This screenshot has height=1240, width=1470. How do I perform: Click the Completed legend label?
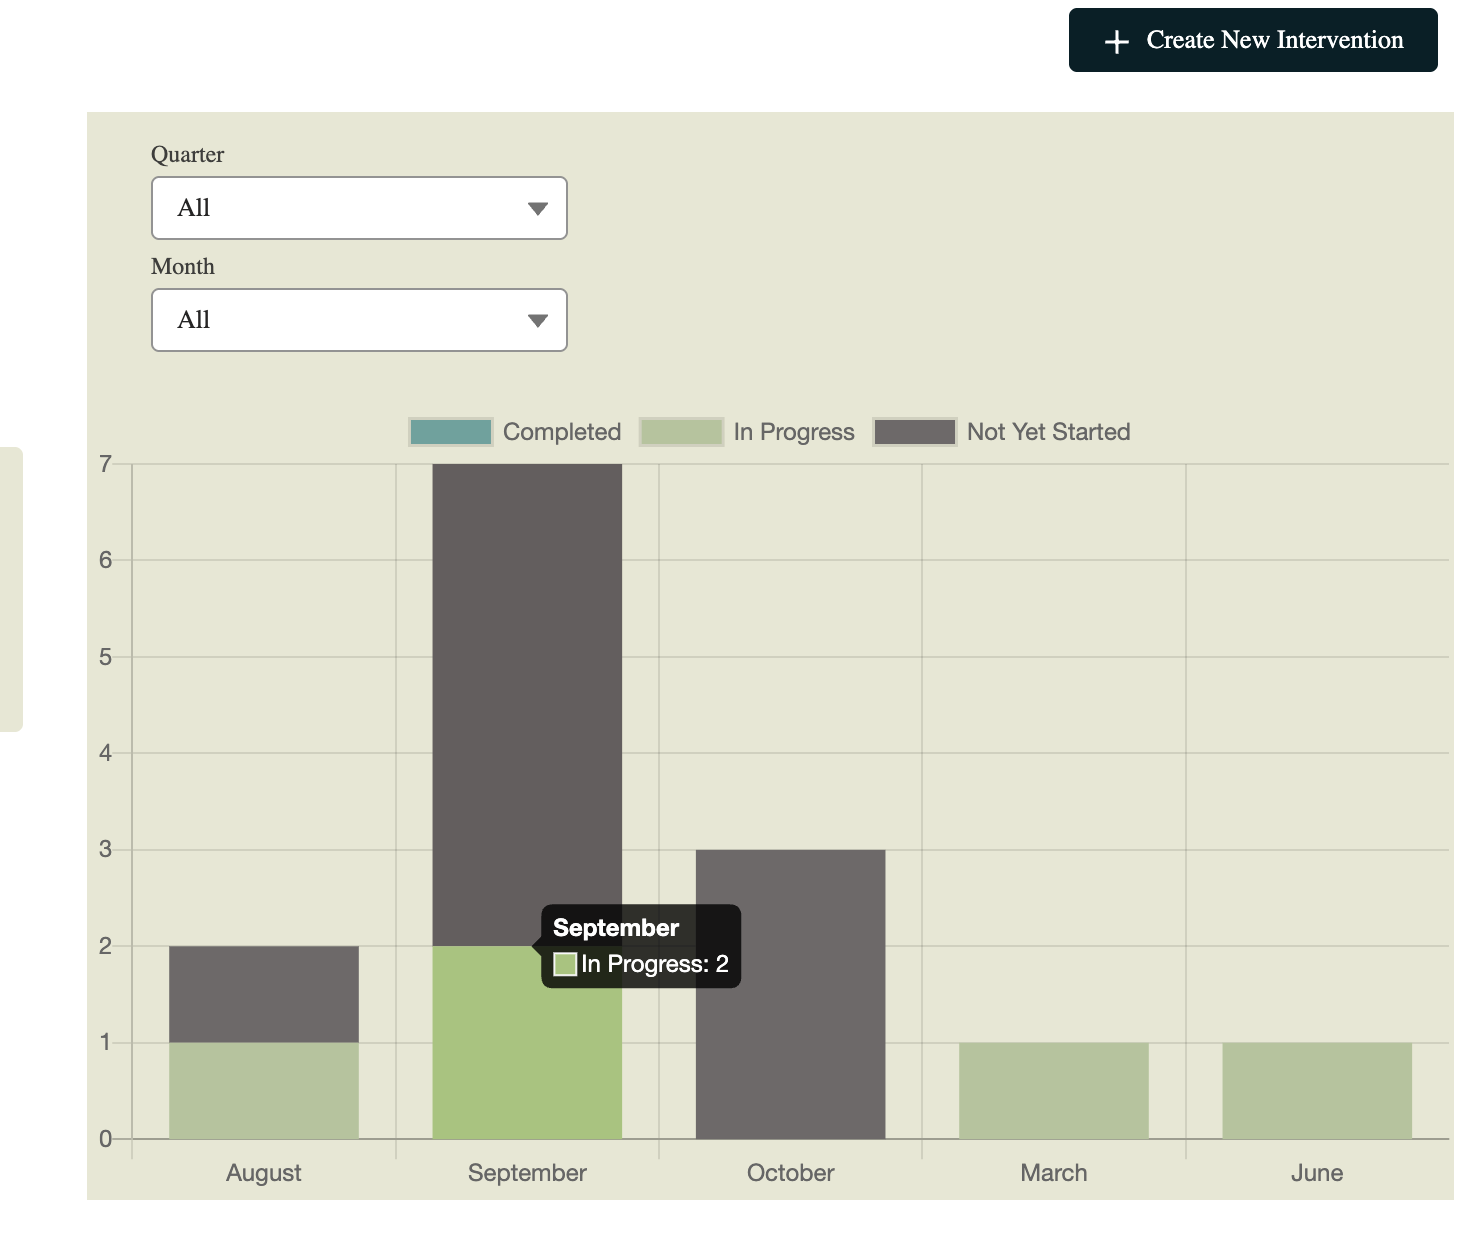click(562, 432)
